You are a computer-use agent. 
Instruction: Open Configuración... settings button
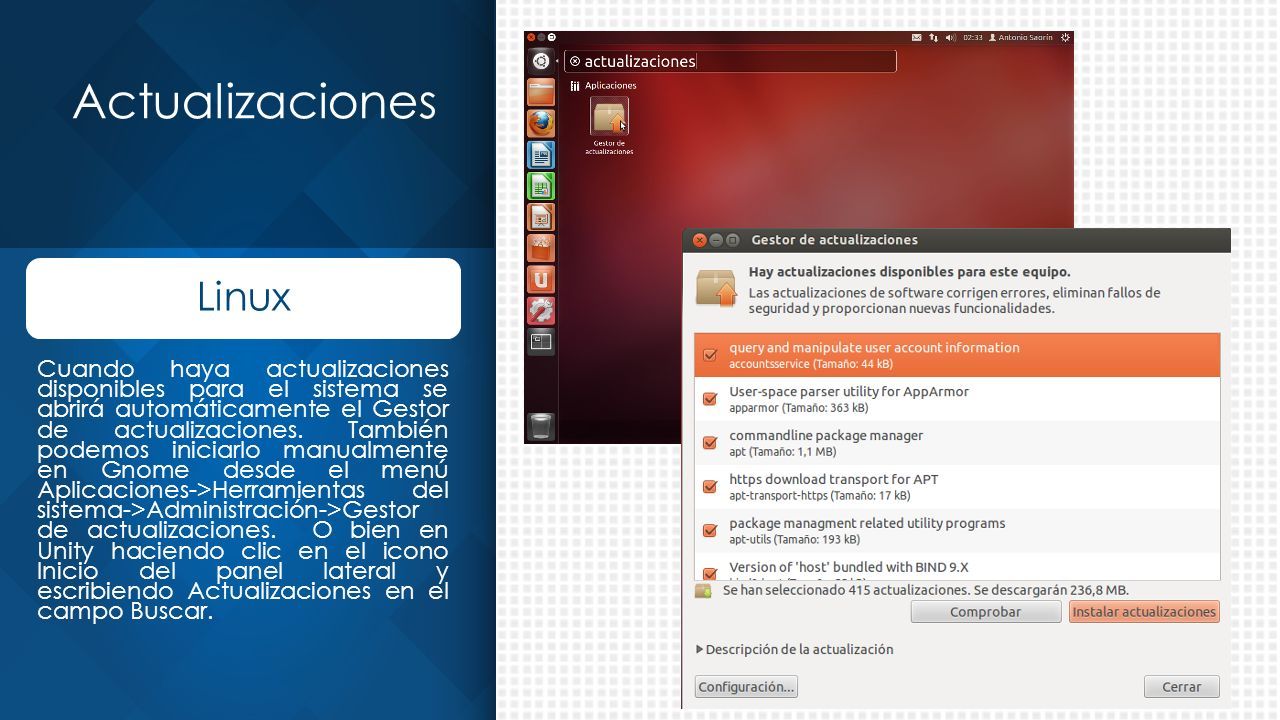pyautogui.click(x=746, y=687)
